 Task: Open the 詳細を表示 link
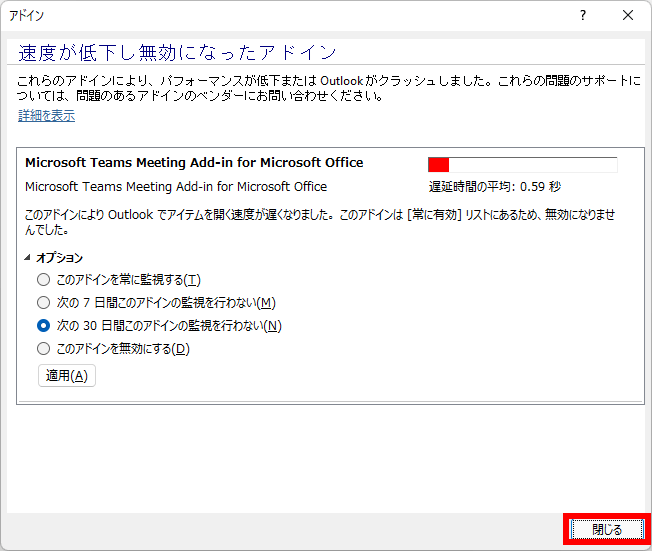(47, 115)
